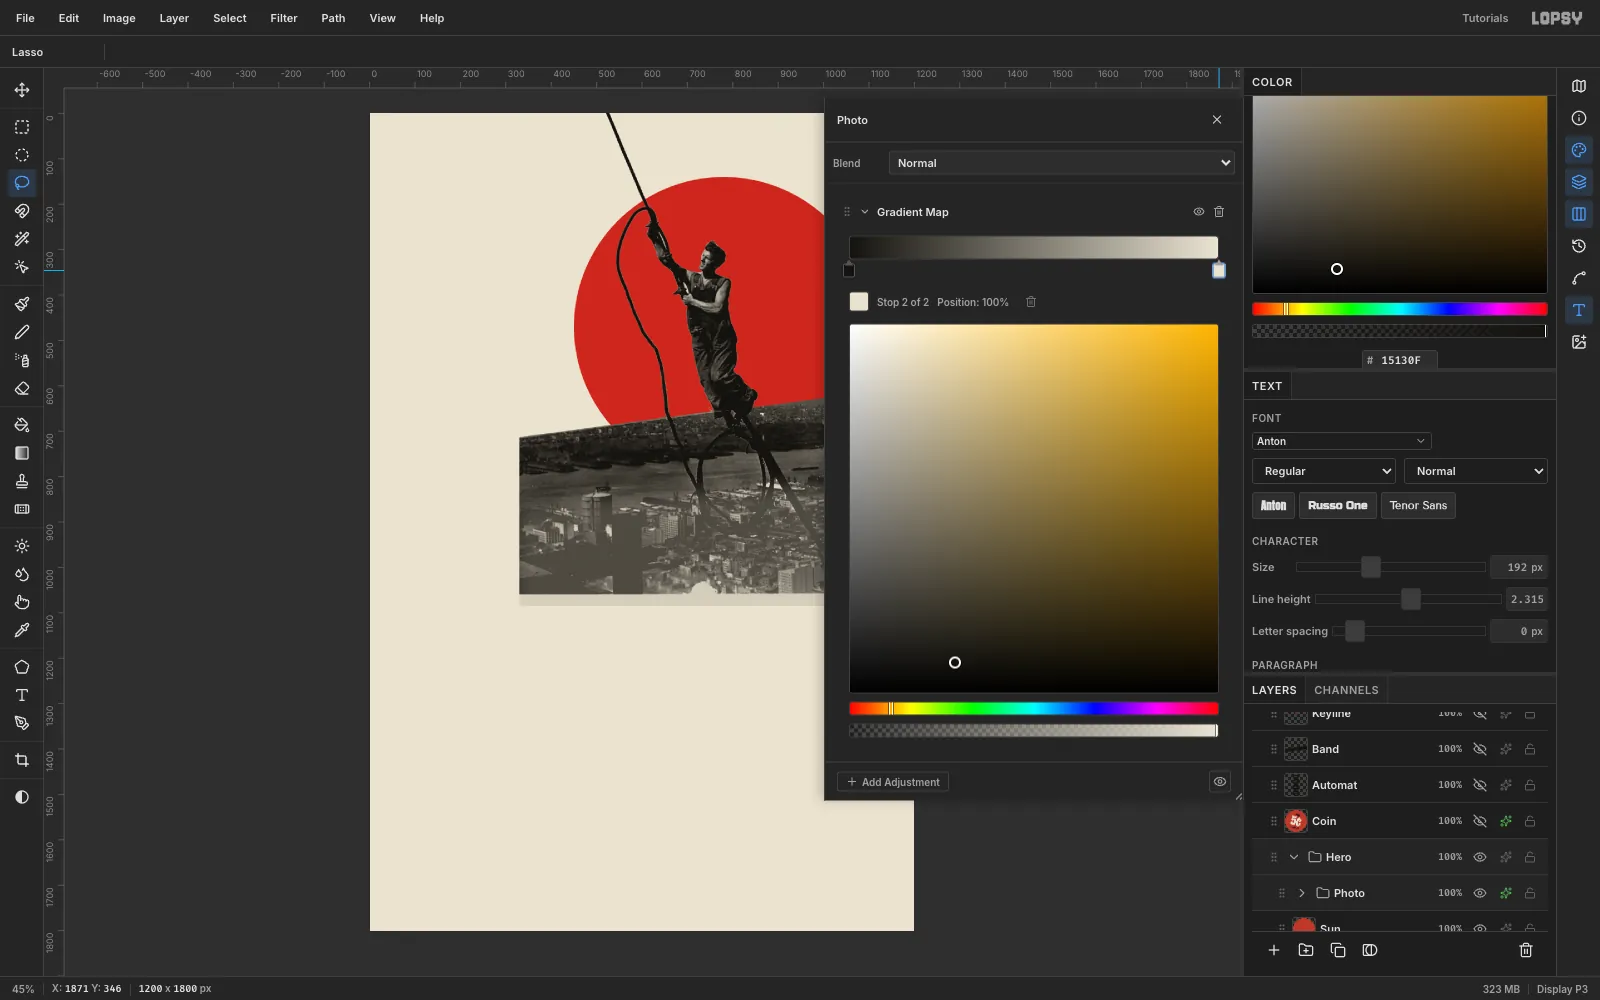Open the Path menu

coord(333,18)
